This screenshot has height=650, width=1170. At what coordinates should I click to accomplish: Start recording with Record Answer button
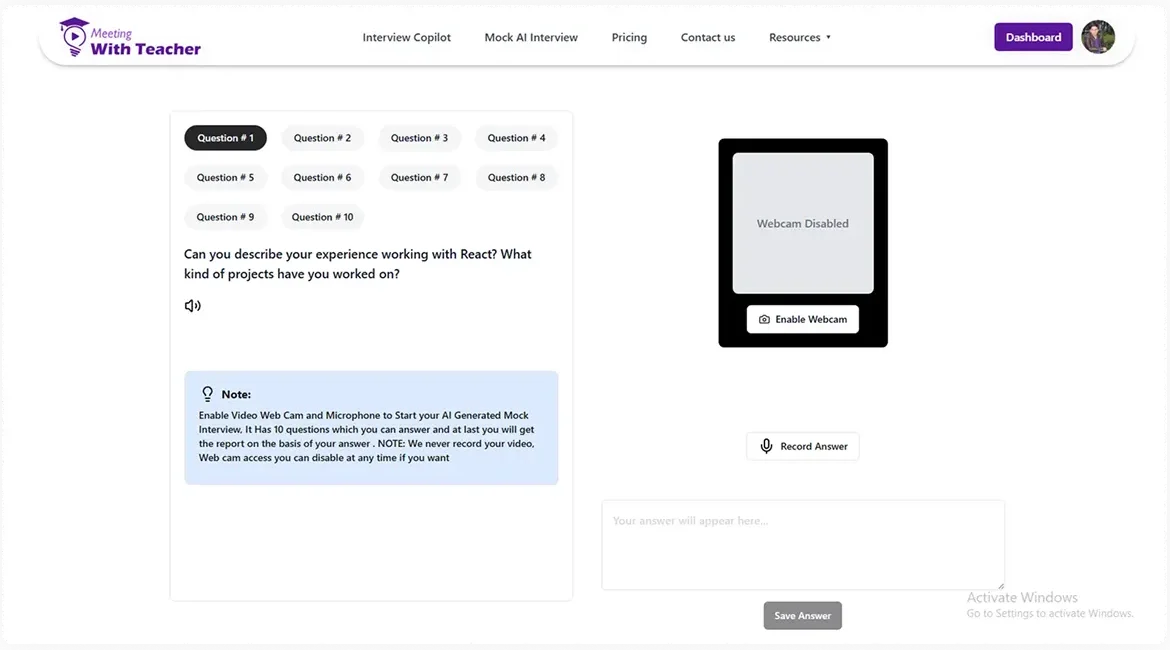click(802, 446)
